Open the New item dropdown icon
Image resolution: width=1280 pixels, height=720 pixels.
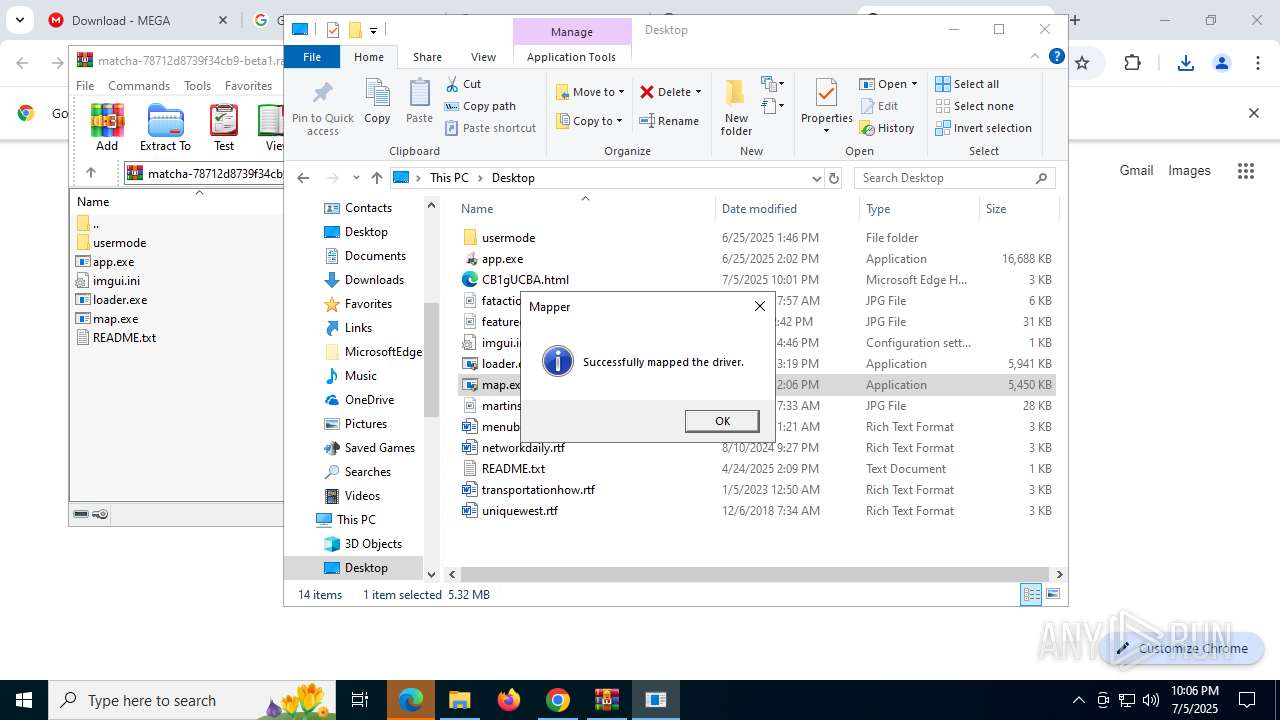(x=772, y=84)
